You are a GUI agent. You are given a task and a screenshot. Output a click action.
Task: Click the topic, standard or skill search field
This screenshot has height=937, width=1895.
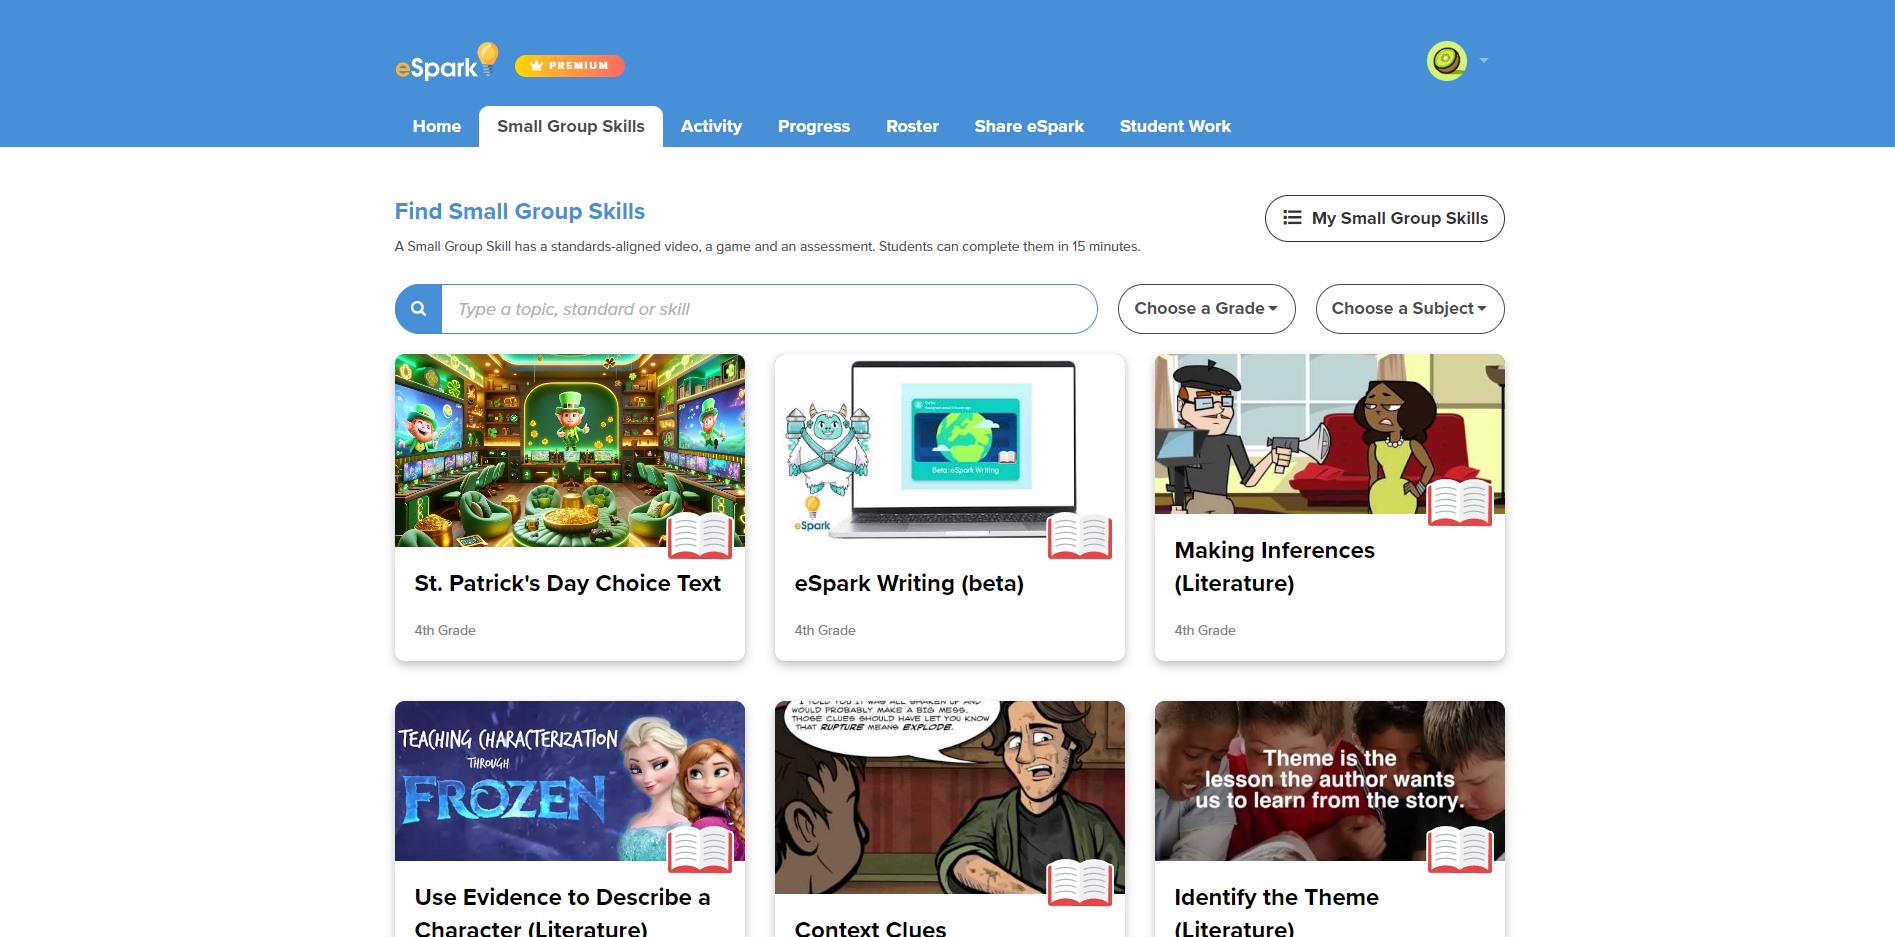[x=769, y=309]
